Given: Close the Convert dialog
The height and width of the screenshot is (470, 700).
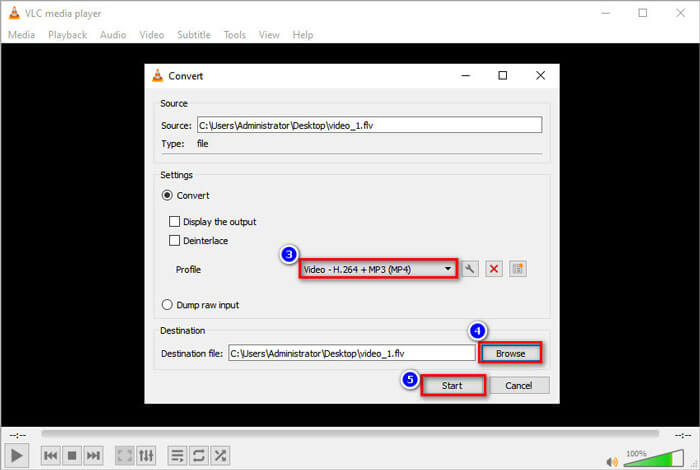Looking at the screenshot, I should (x=540, y=75).
